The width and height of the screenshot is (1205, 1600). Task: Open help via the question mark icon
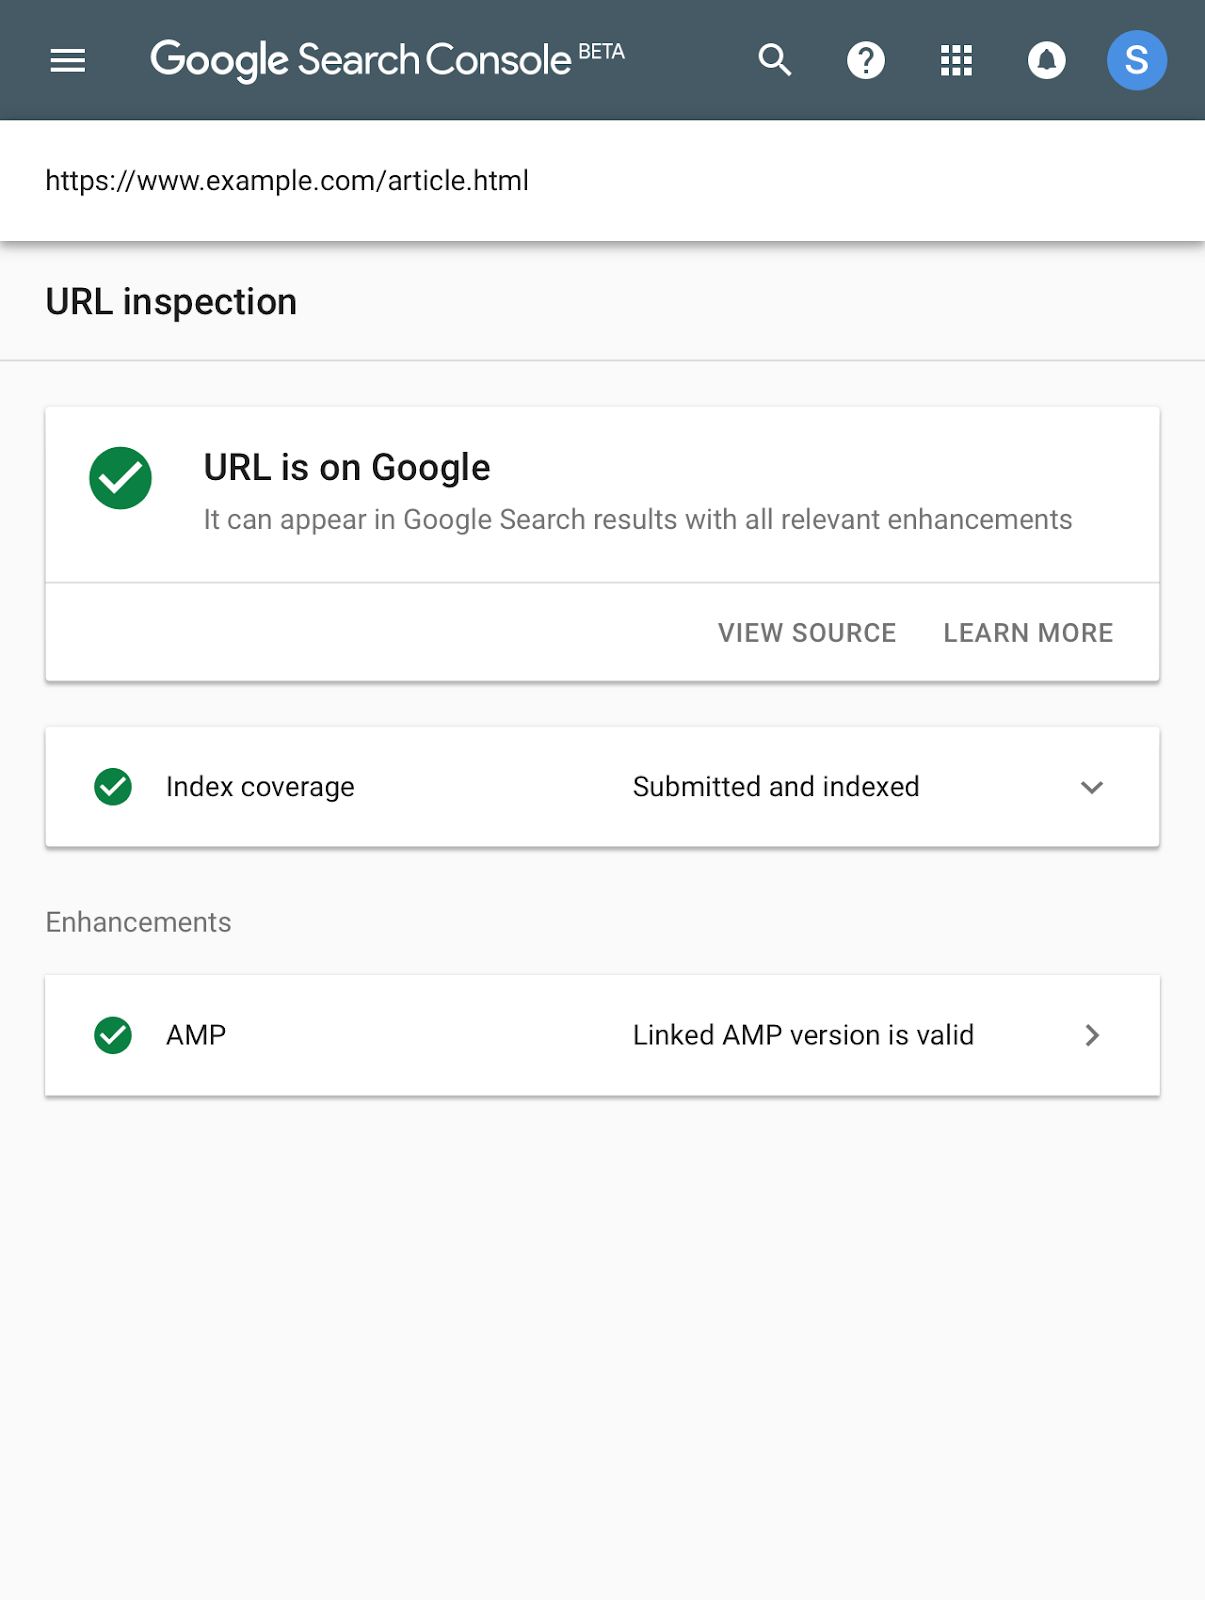pyautogui.click(x=865, y=60)
